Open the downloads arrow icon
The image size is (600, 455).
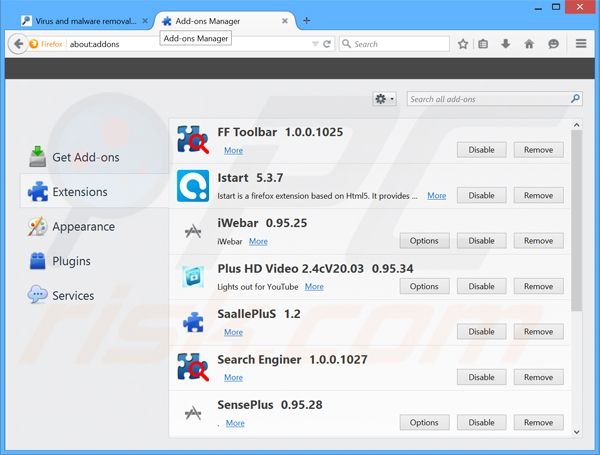point(505,44)
